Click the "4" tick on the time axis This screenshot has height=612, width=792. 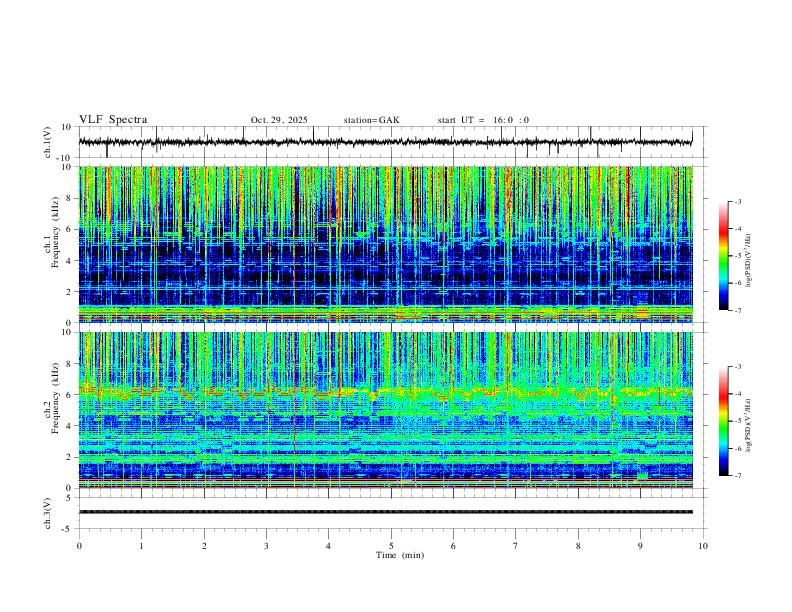[329, 546]
